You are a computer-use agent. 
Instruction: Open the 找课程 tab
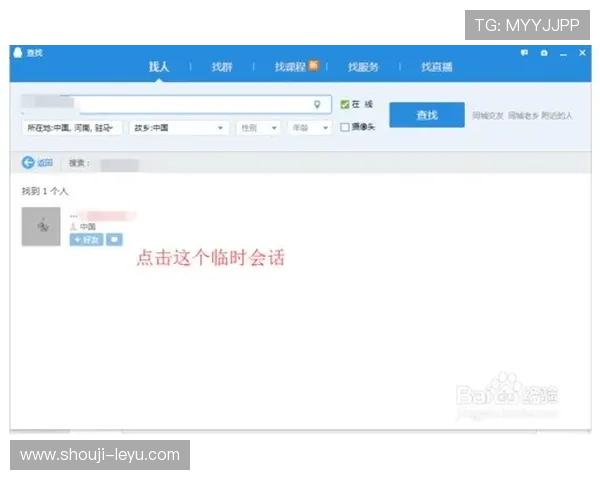290,67
